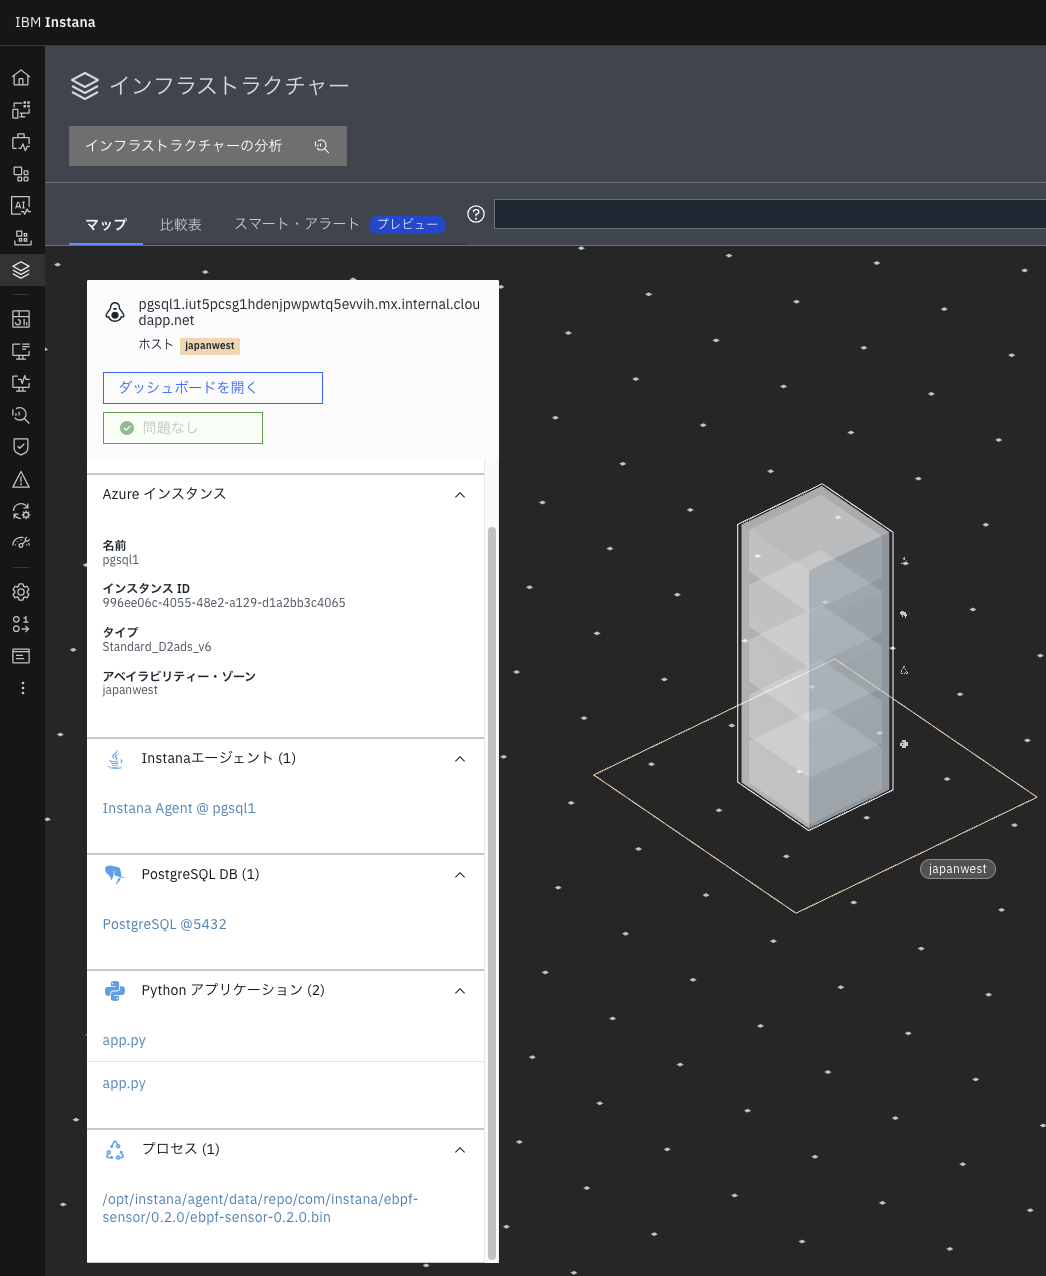Open the Platforms sidebar icon
Screen dimensions: 1046x1276
click(21, 238)
